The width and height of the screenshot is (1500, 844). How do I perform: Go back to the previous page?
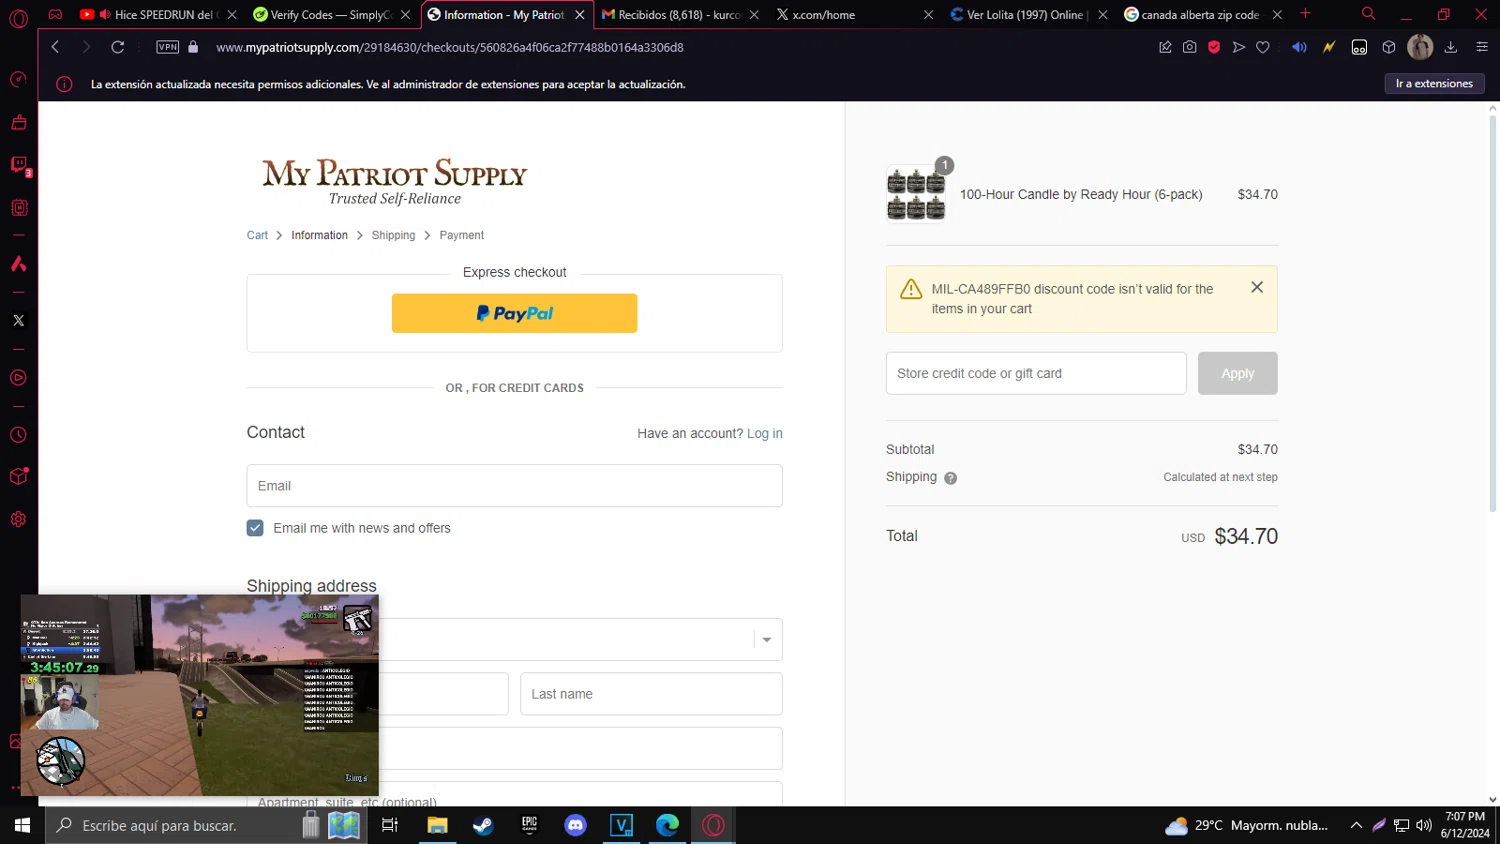click(x=55, y=47)
